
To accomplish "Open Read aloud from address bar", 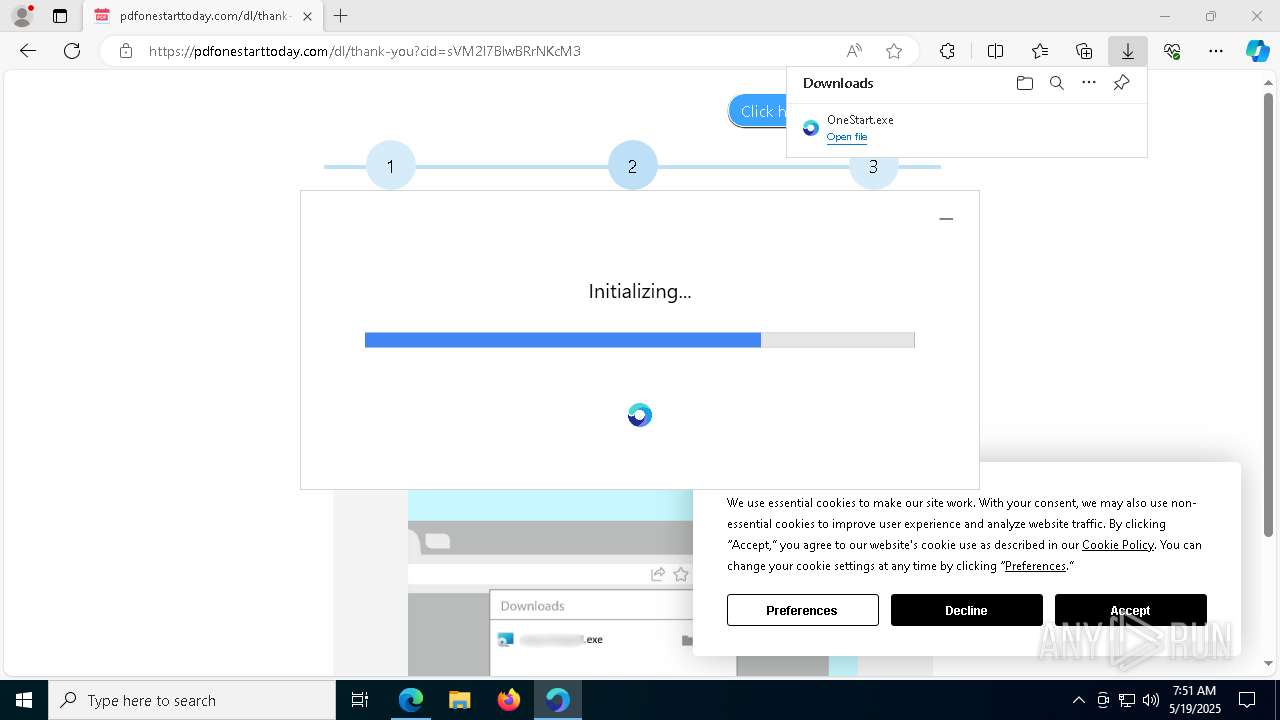I will (854, 51).
